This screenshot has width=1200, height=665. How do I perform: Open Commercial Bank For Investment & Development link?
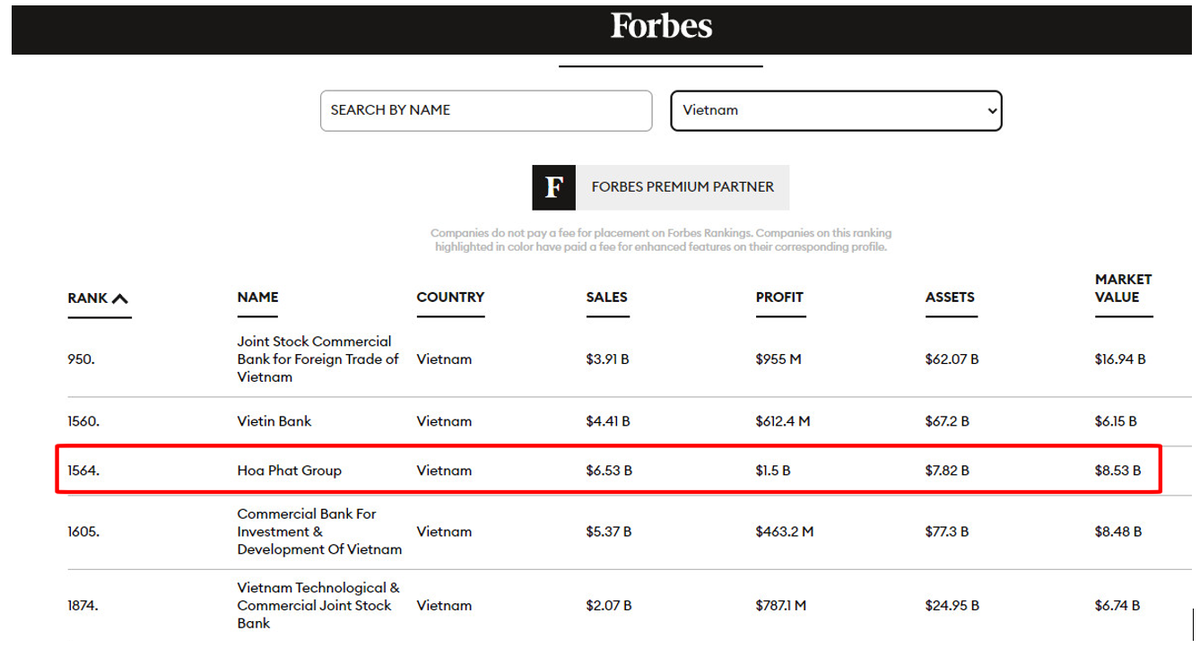point(319,531)
